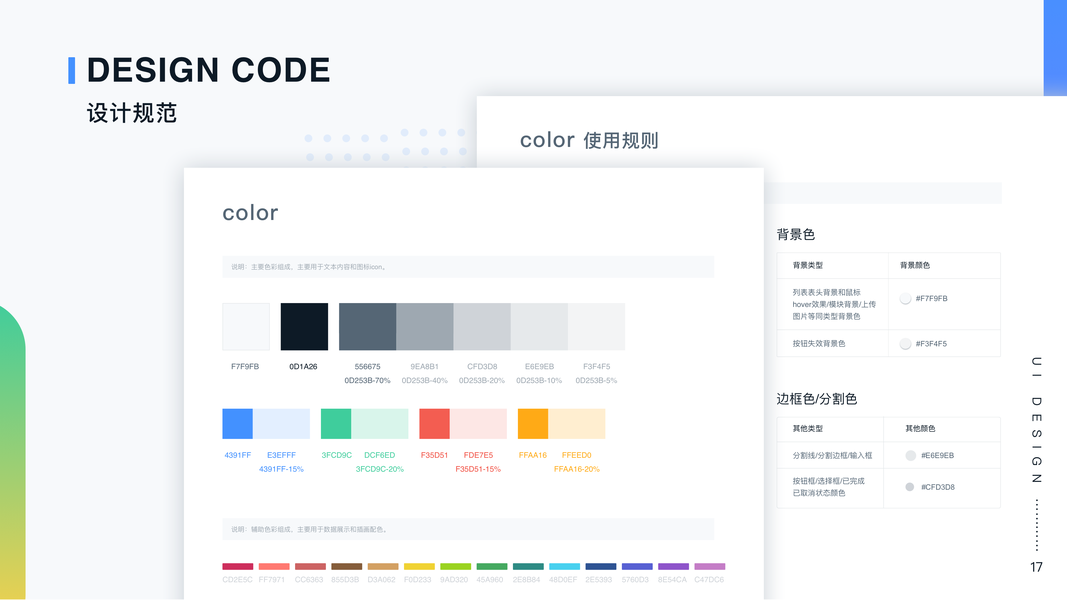Click the 0D253B-40% opacity label
Viewport: 1067px width, 600px height.
pos(425,380)
